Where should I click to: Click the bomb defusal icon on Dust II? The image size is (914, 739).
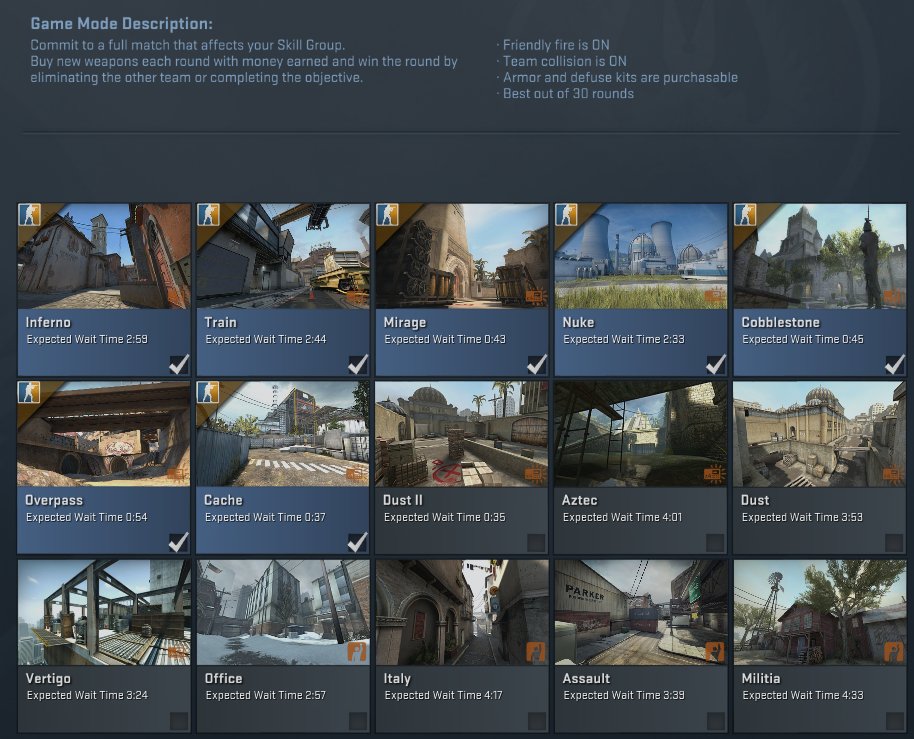[536, 476]
